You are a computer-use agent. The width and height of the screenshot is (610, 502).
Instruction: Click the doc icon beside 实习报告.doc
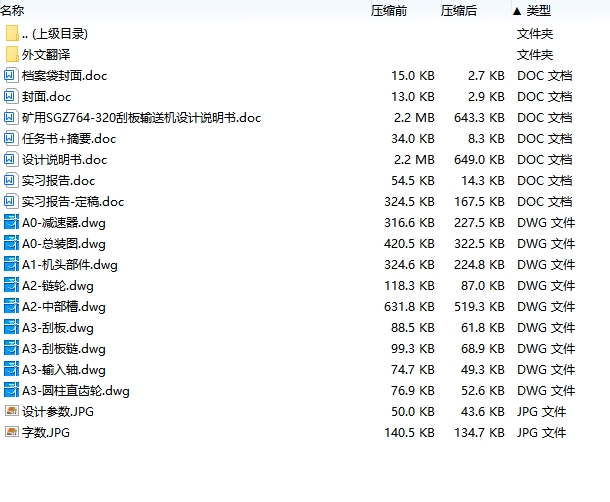tap(11, 180)
